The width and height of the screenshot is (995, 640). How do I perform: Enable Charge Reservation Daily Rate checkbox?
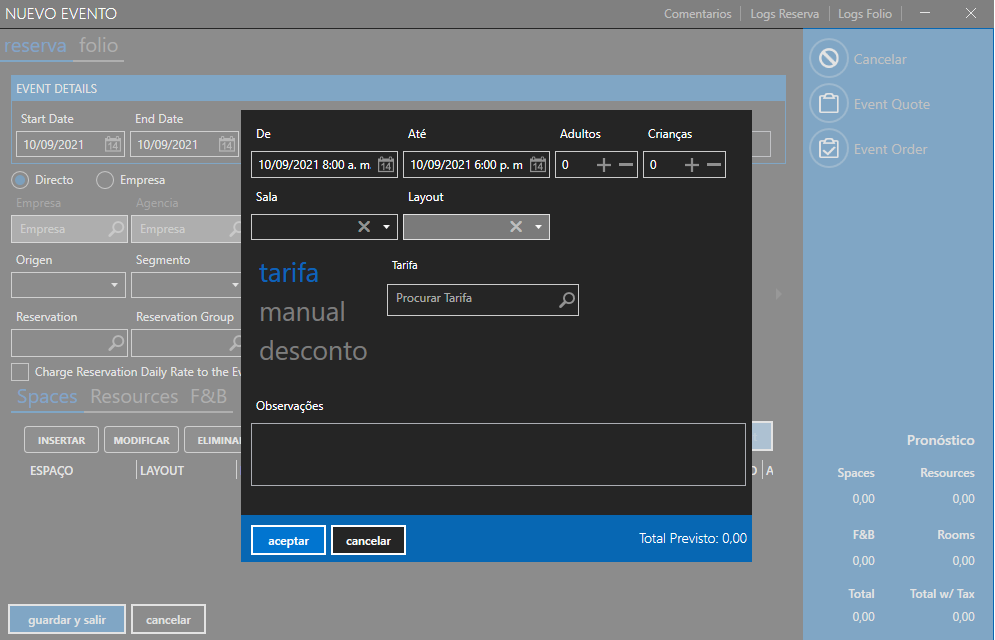(x=20, y=372)
